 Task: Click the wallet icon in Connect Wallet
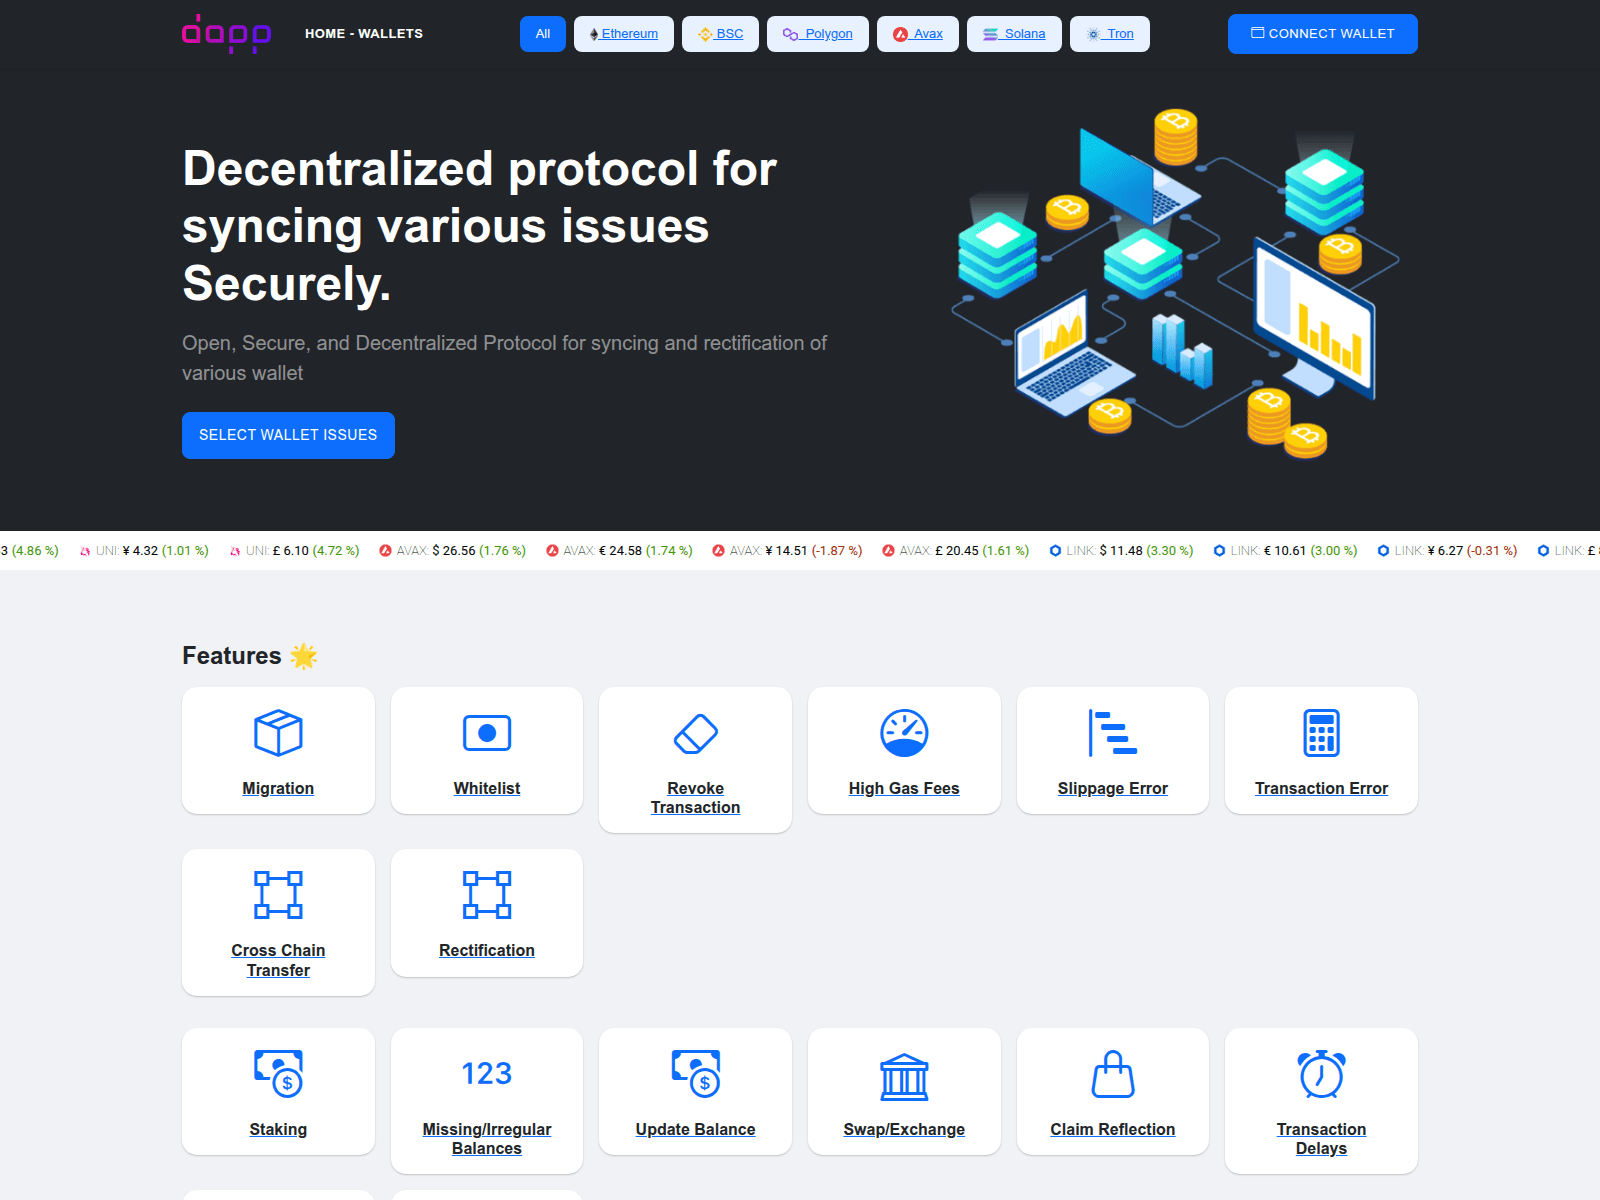pyautogui.click(x=1258, y=33)
